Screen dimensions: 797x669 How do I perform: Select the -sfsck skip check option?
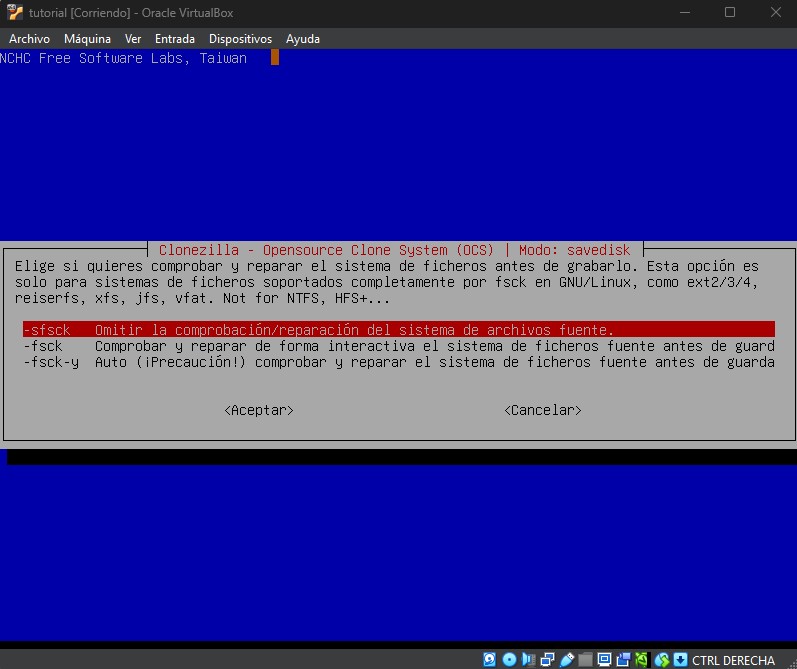(x=399, y=329)
